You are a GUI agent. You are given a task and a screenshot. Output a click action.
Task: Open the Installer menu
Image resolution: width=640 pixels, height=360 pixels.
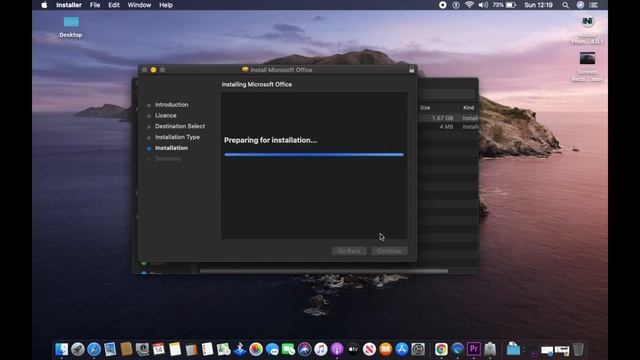pos(69,5)
